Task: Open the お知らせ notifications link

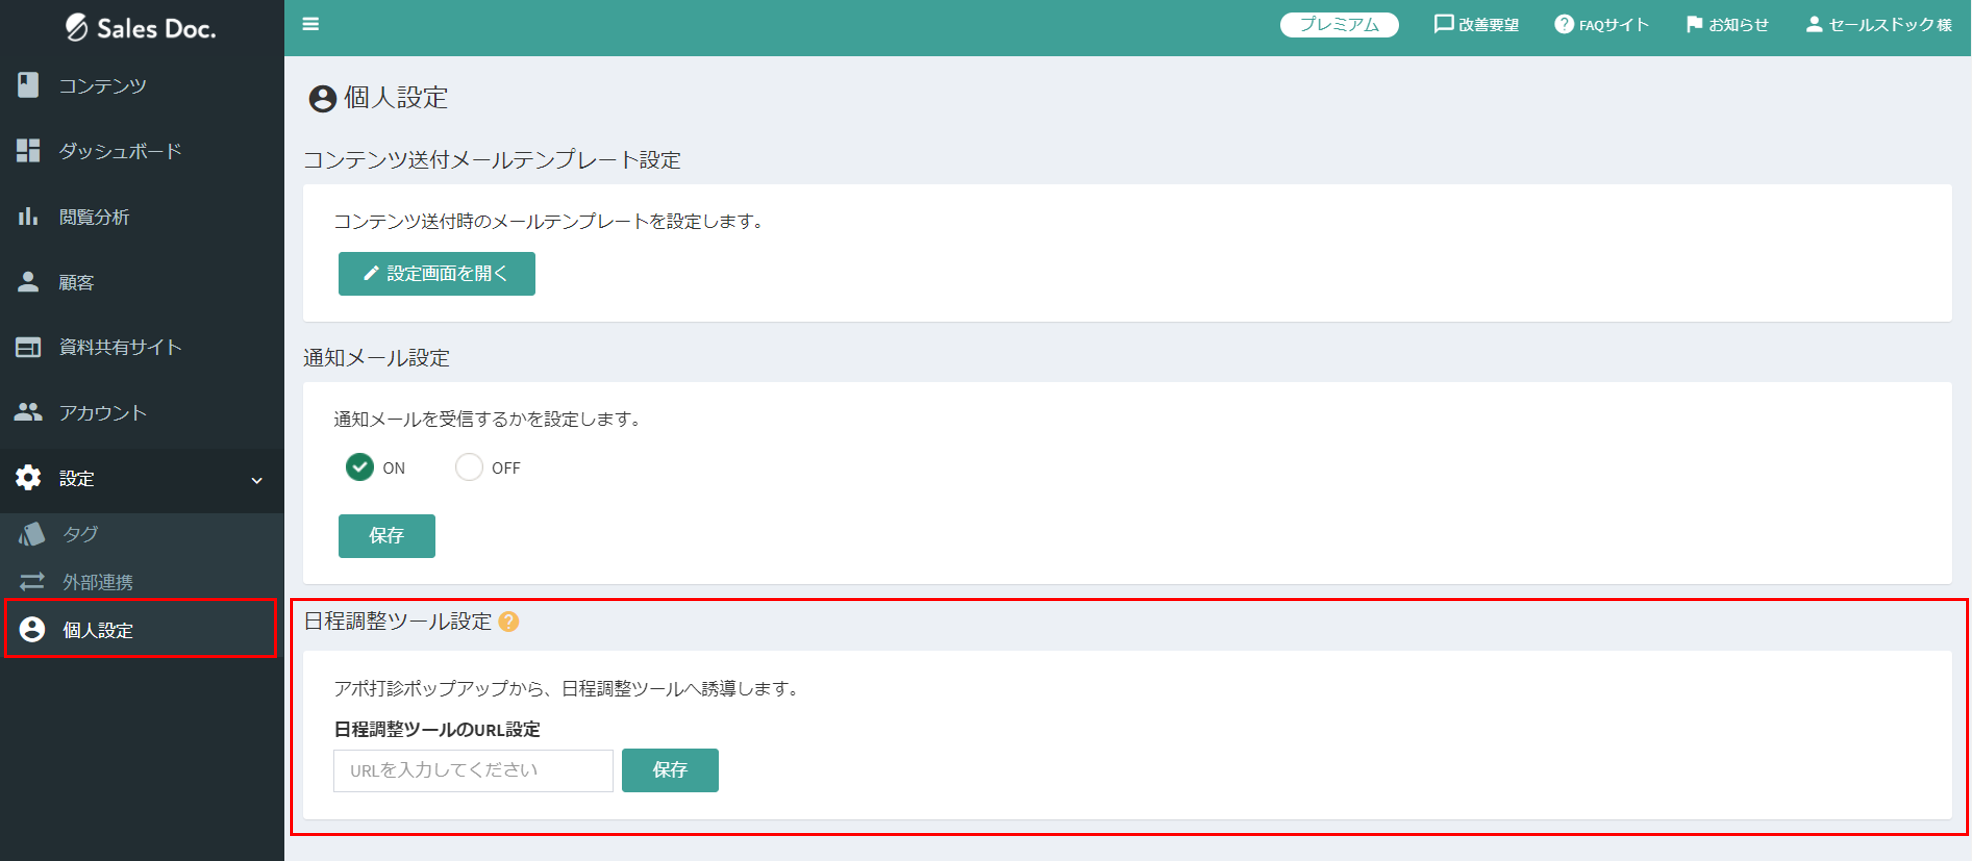Action: click(x=1727, y=24)
